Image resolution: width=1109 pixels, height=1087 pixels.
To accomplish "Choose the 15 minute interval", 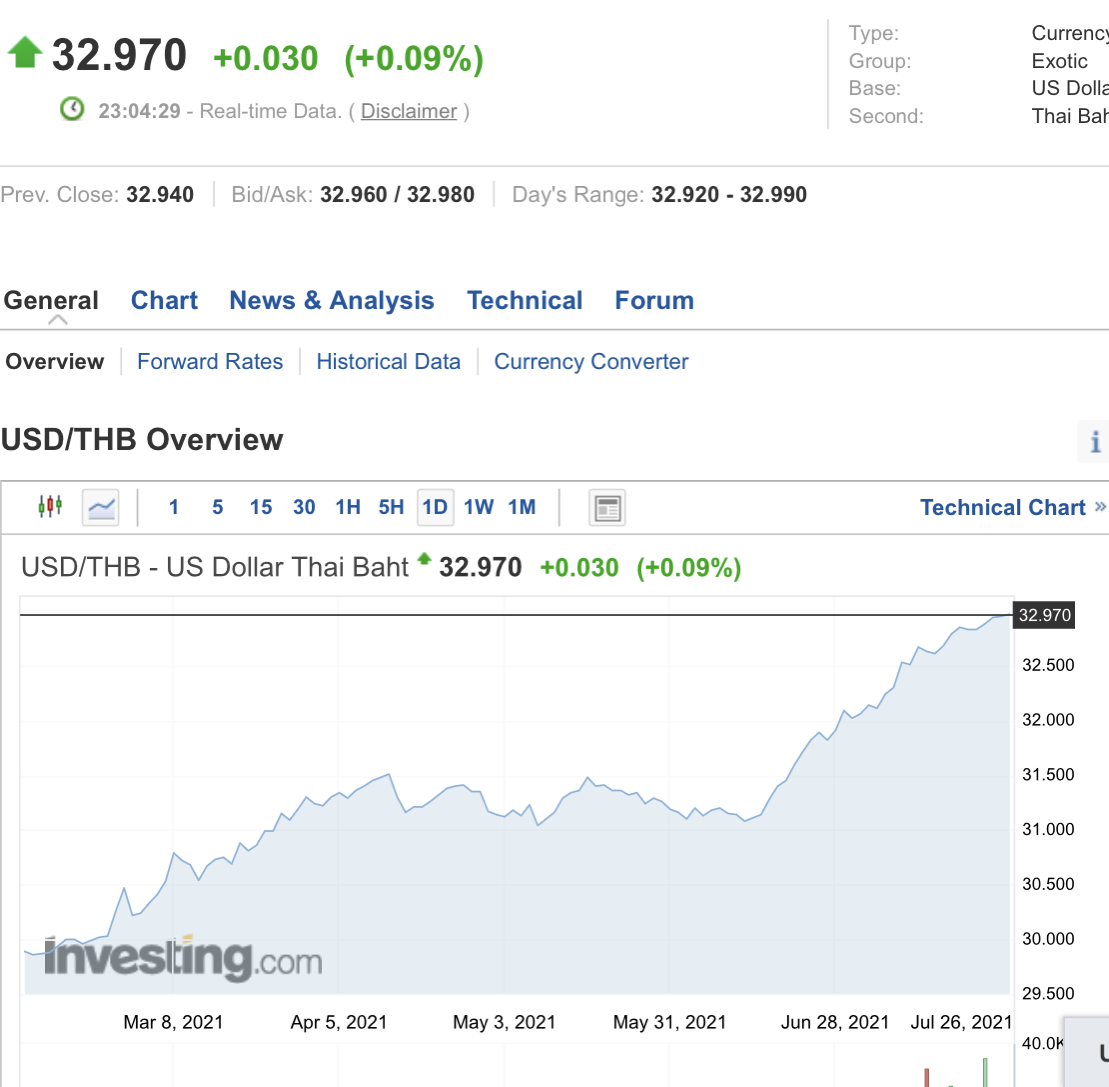I will tap(261, 507).
